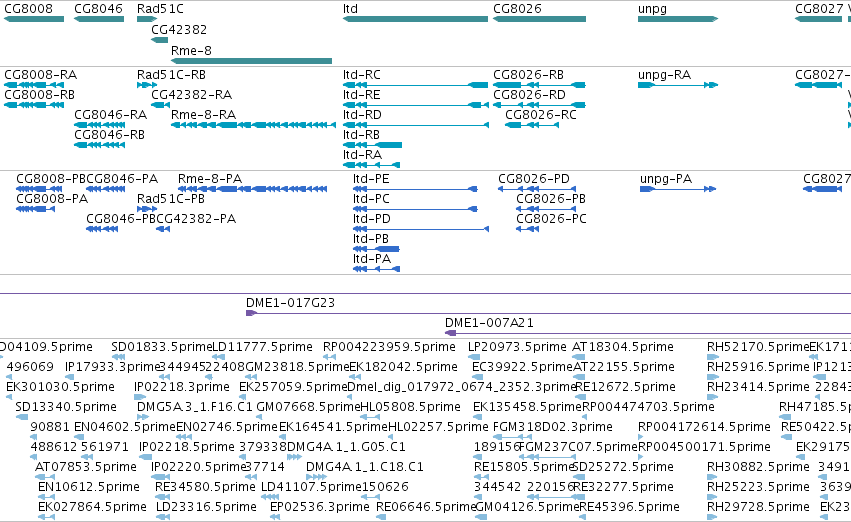This screenshot has height=522, width=851.
Task: Click protein CG8026-PD label
Action: (x=534, y=179)
